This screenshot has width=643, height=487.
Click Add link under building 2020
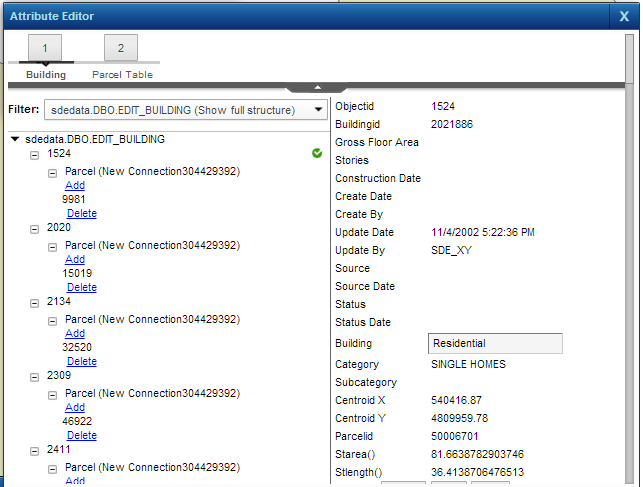[x=75, y=259]
